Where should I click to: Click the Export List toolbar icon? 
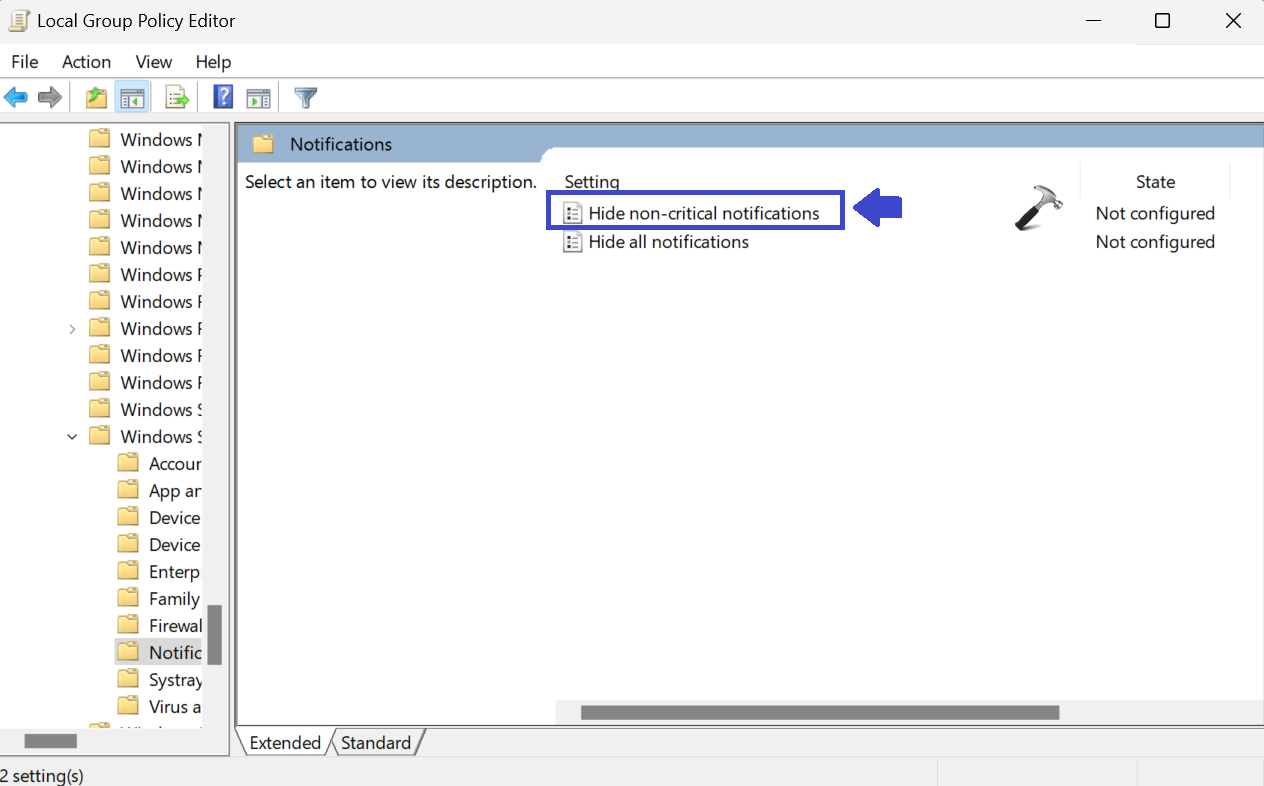(177, 97)
